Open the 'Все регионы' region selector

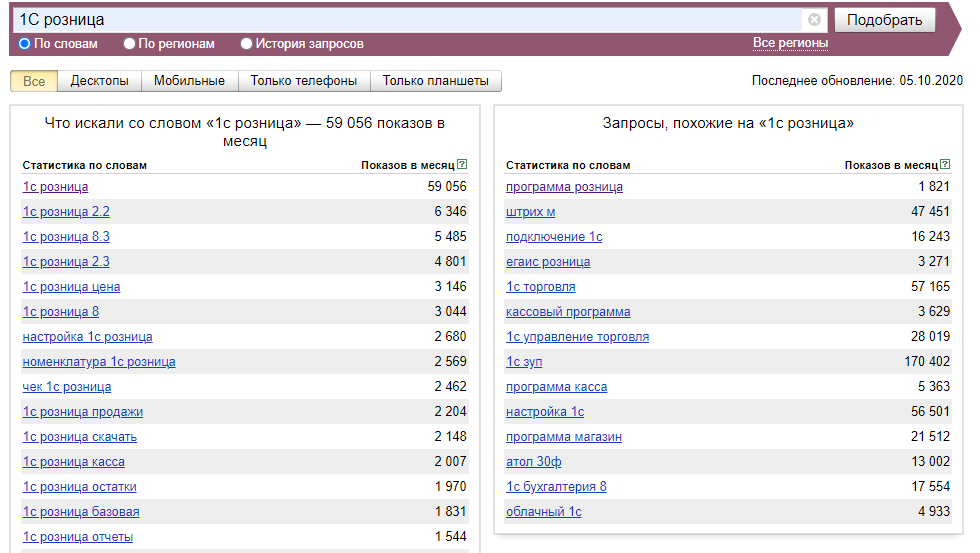click(790, 43)
